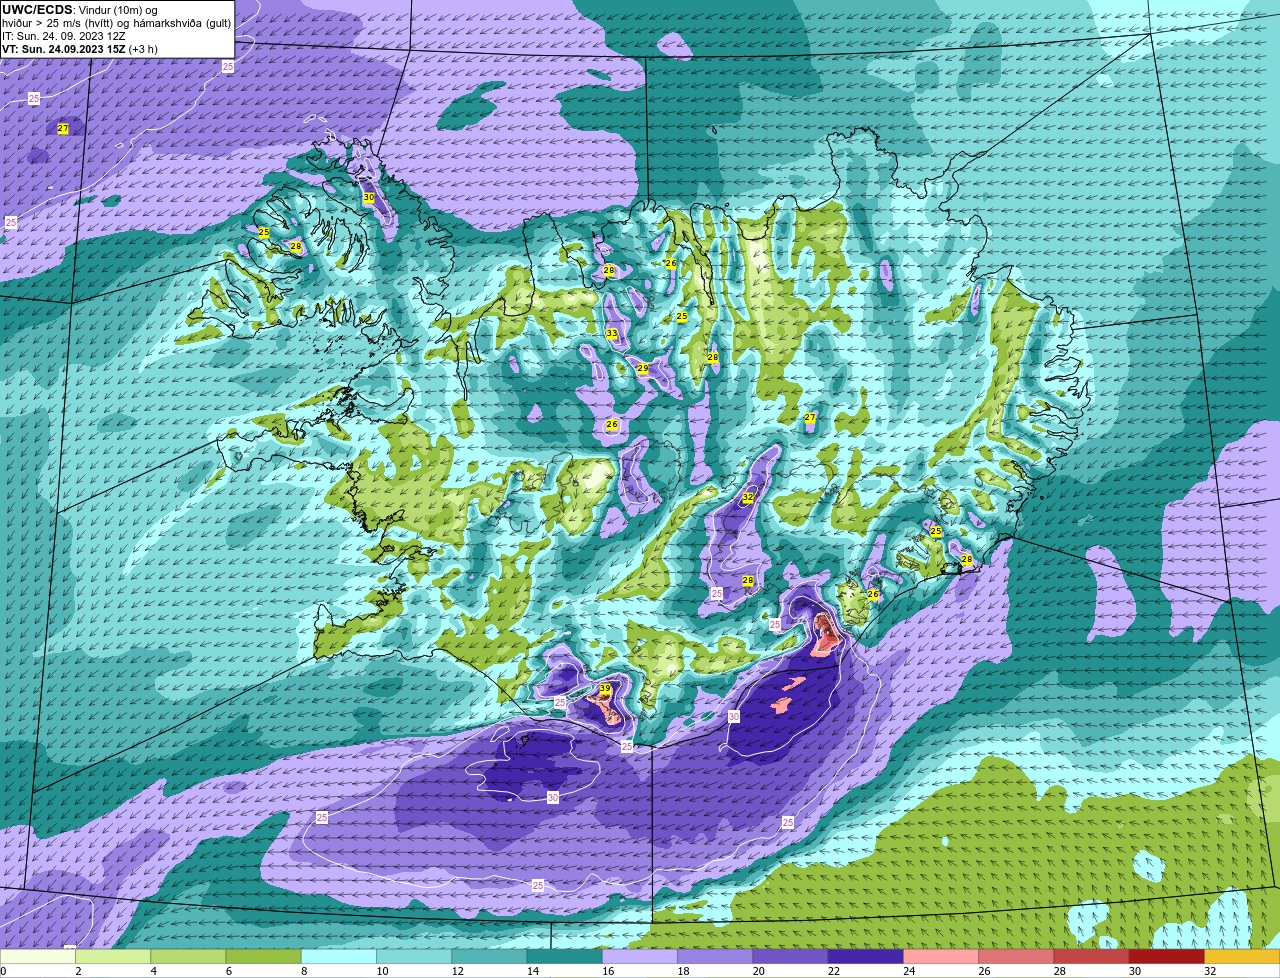Click the 2–4 m/s light green legend swatch
1280x978 pixels.
click(x=113, y=956)
